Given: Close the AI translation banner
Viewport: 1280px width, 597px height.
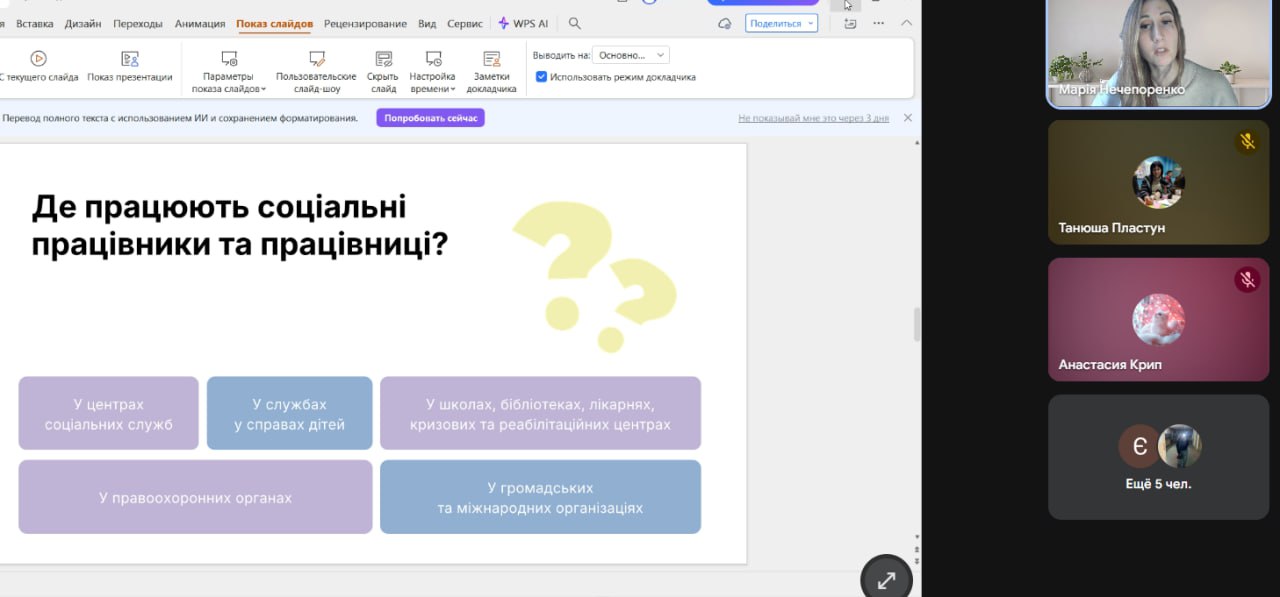Looking at the screenshot, I should (908, 118).
